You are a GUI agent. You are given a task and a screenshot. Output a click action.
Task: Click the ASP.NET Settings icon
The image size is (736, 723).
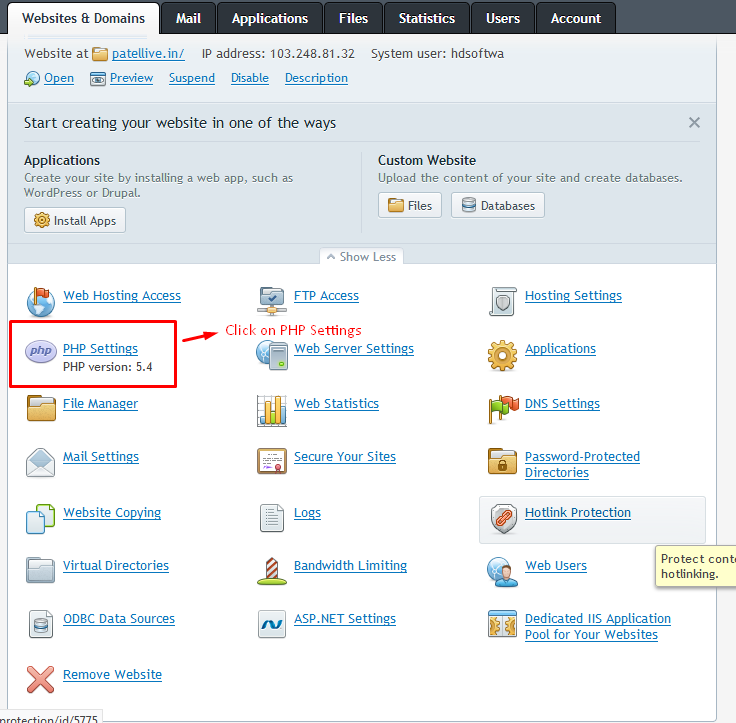tap(272, 623)
